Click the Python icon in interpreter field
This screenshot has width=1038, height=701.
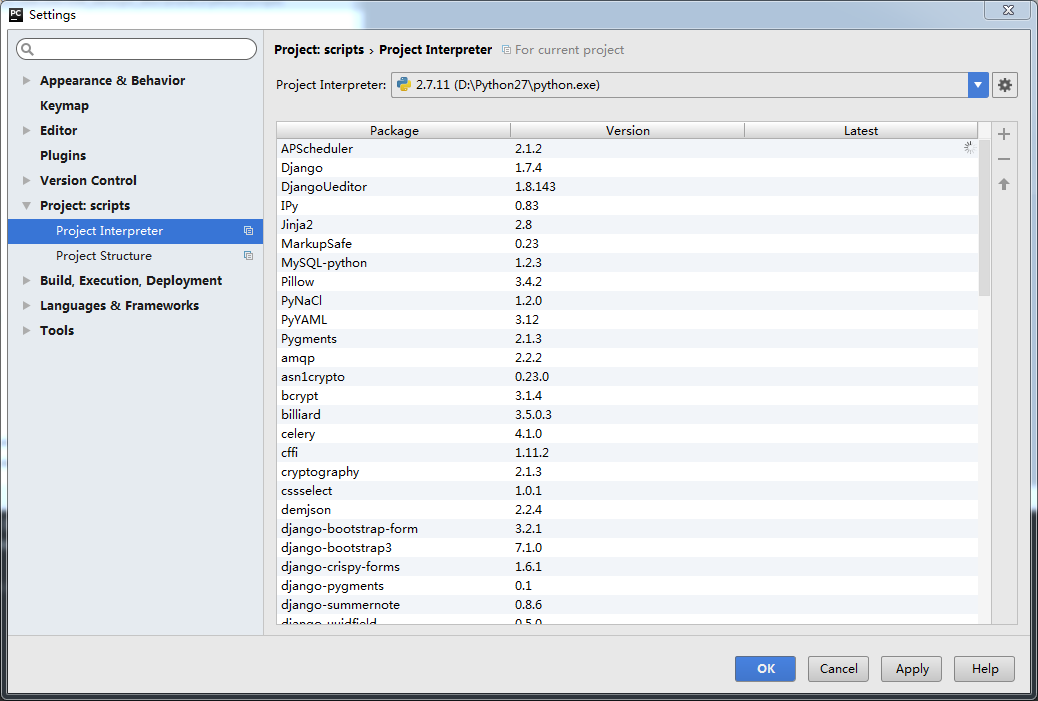click(x=404, y=85)
